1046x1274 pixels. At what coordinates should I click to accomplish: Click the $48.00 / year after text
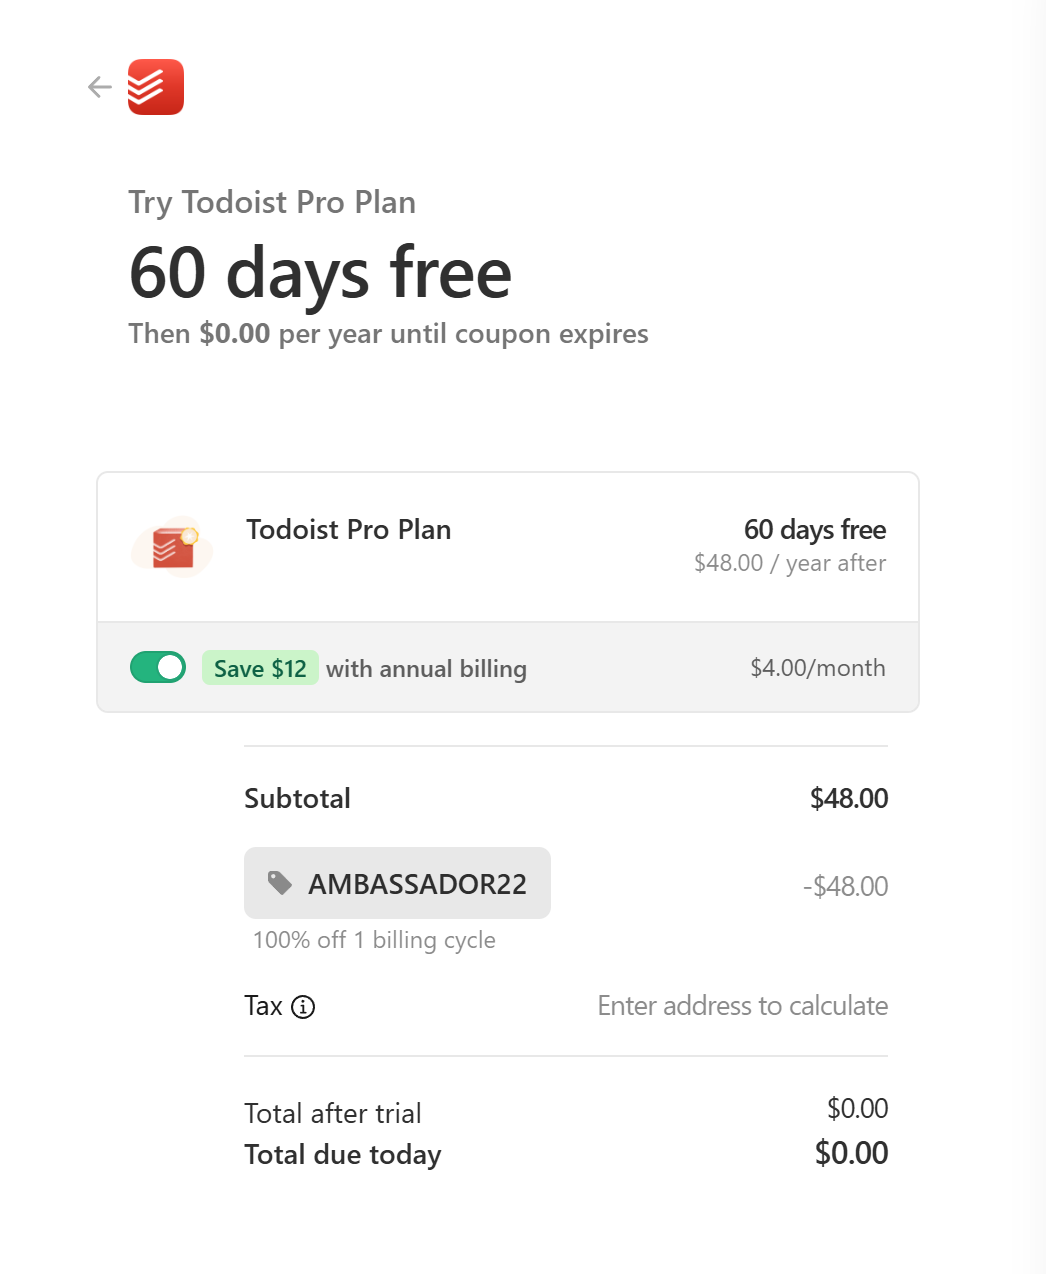coord(790,563)
